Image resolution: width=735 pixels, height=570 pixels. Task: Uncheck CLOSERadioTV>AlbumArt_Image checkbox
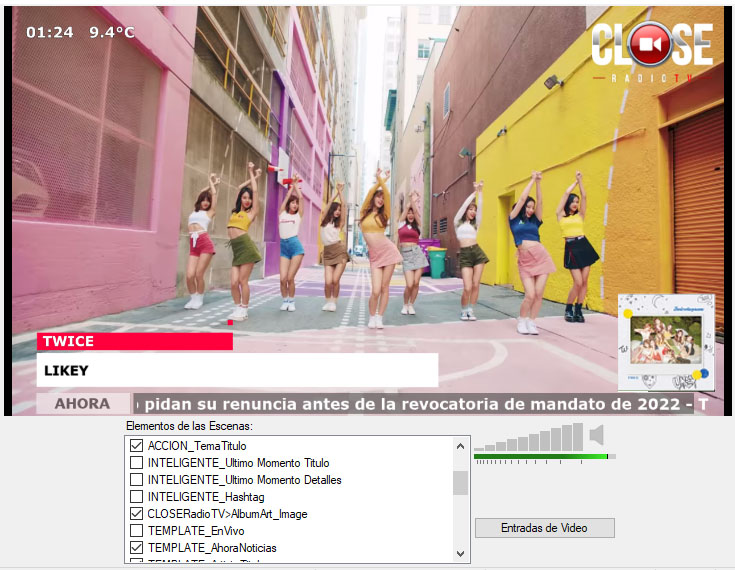(136, 513)
